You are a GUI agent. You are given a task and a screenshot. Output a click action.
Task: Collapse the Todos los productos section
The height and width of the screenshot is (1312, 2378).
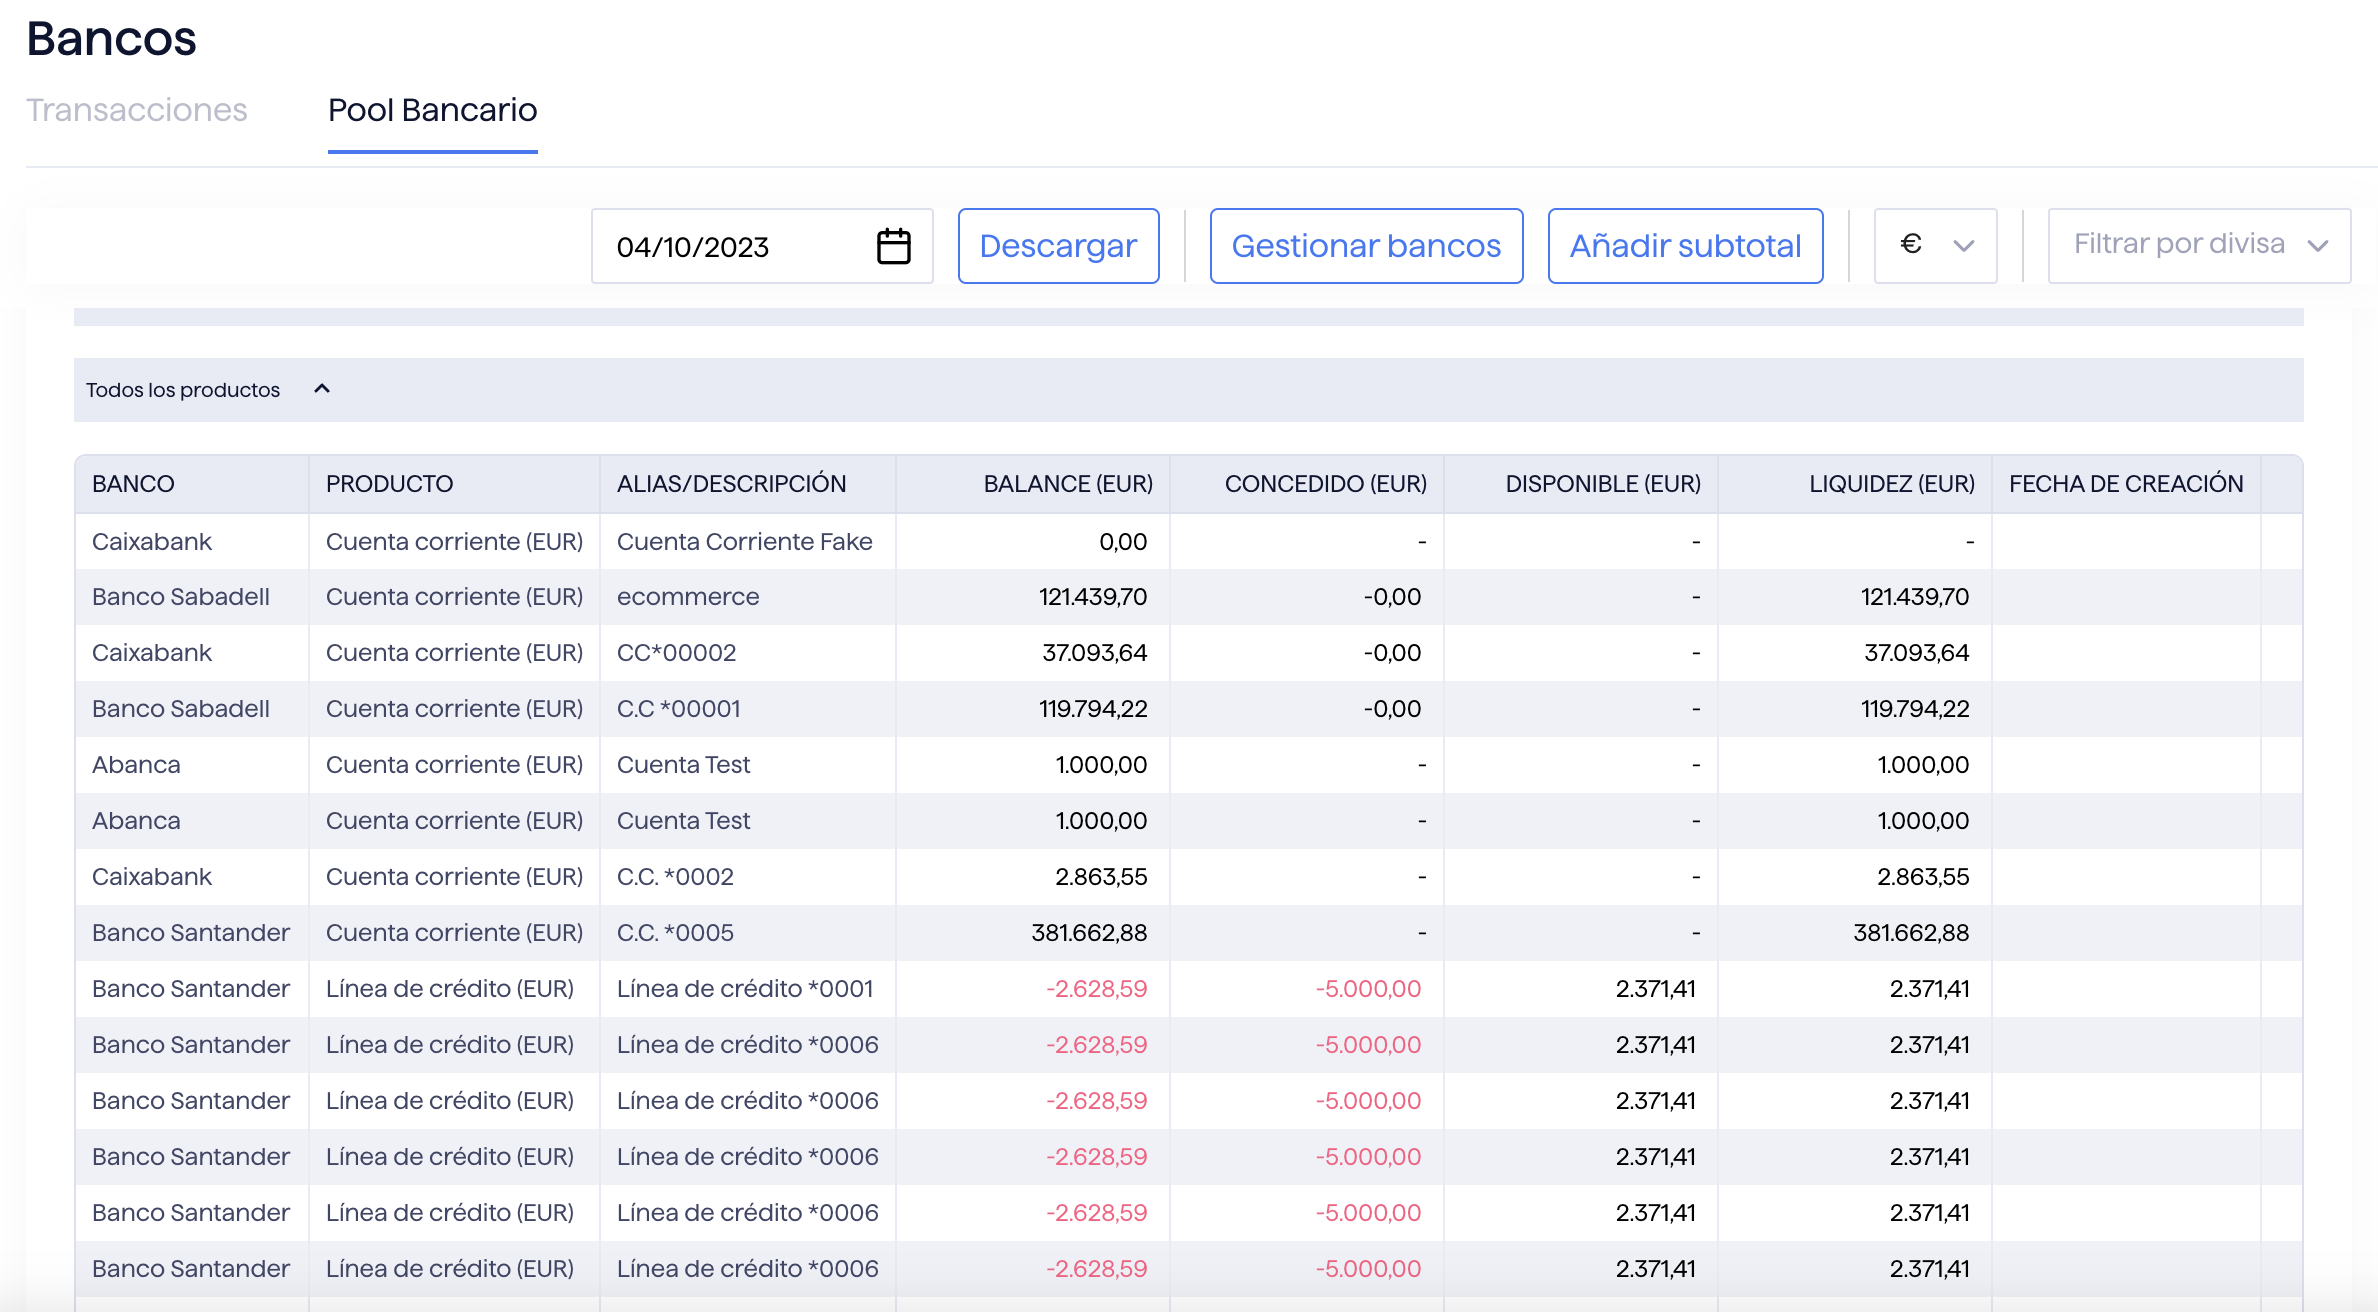click(x=321, y=389)
